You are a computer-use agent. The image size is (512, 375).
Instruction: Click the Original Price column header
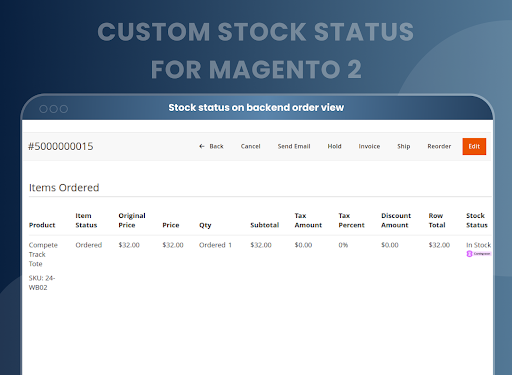[x=132, y=220]
